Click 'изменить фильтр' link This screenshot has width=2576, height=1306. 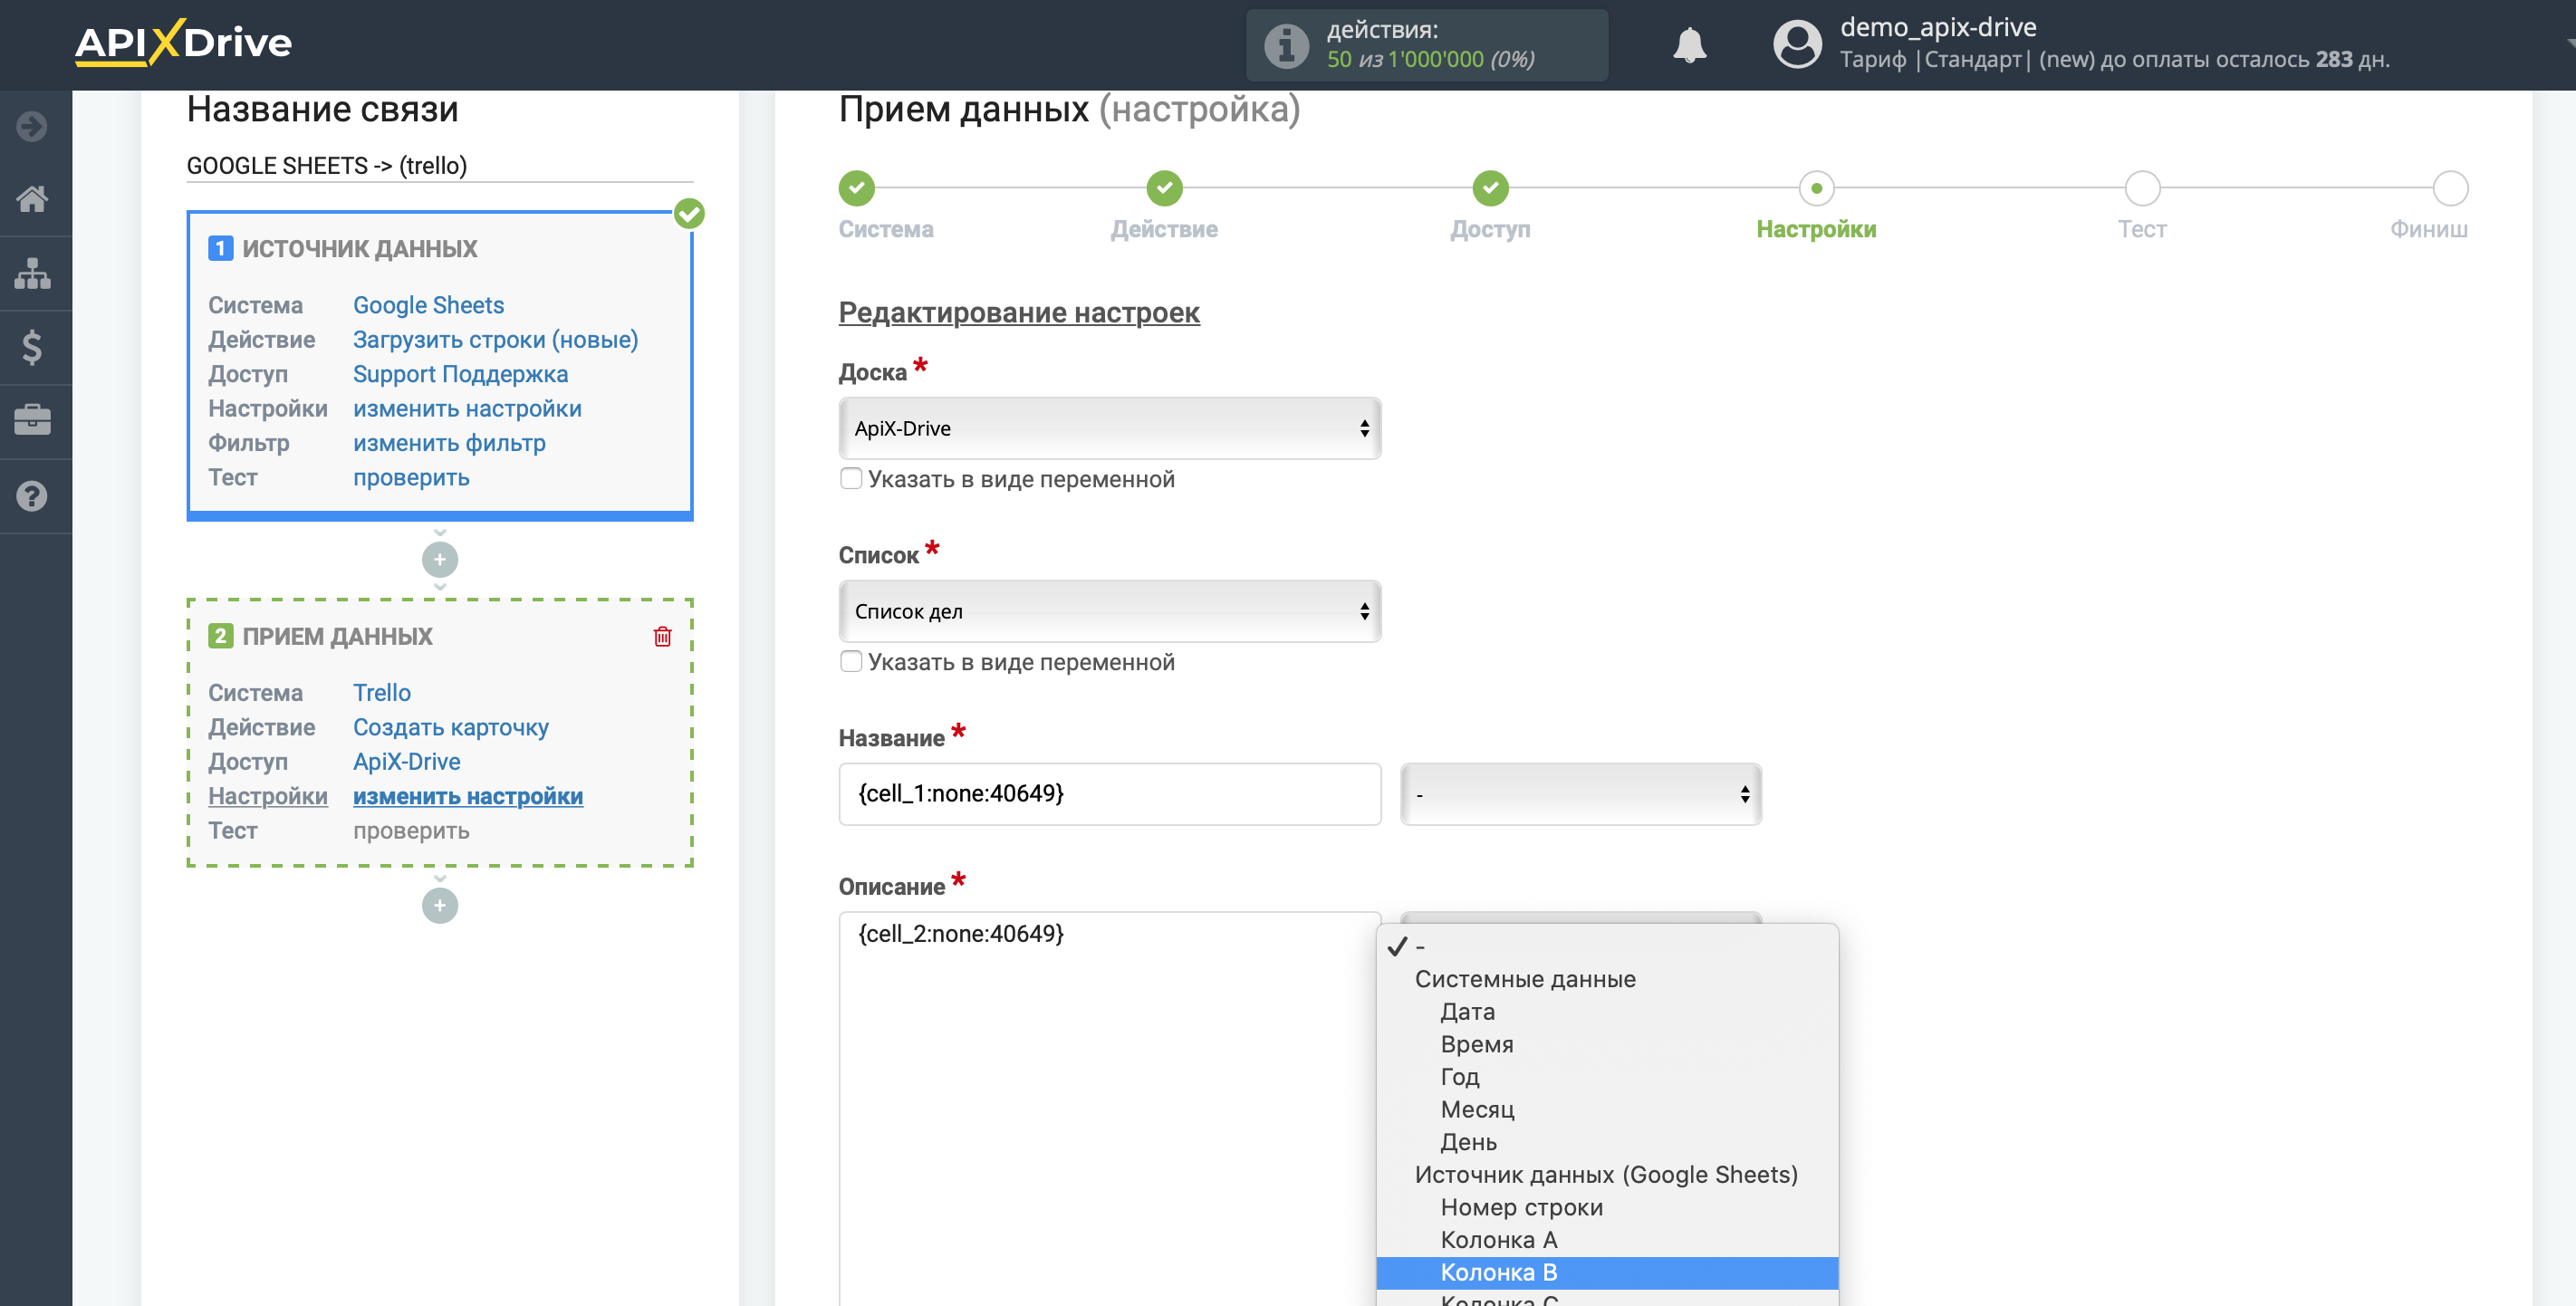[x=449, y=443]
